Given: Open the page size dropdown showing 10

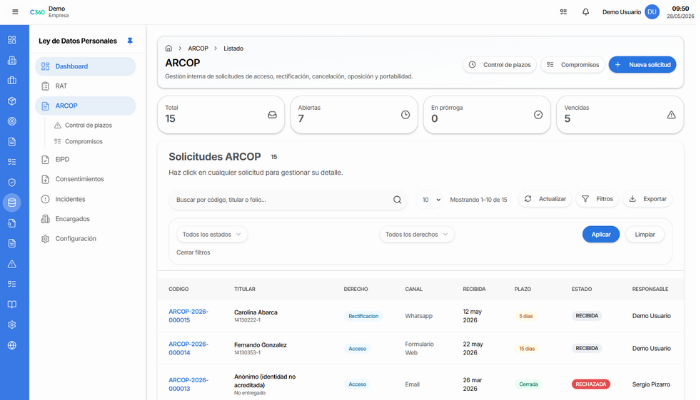Looking at the screenshot, I should pos(431,200).
